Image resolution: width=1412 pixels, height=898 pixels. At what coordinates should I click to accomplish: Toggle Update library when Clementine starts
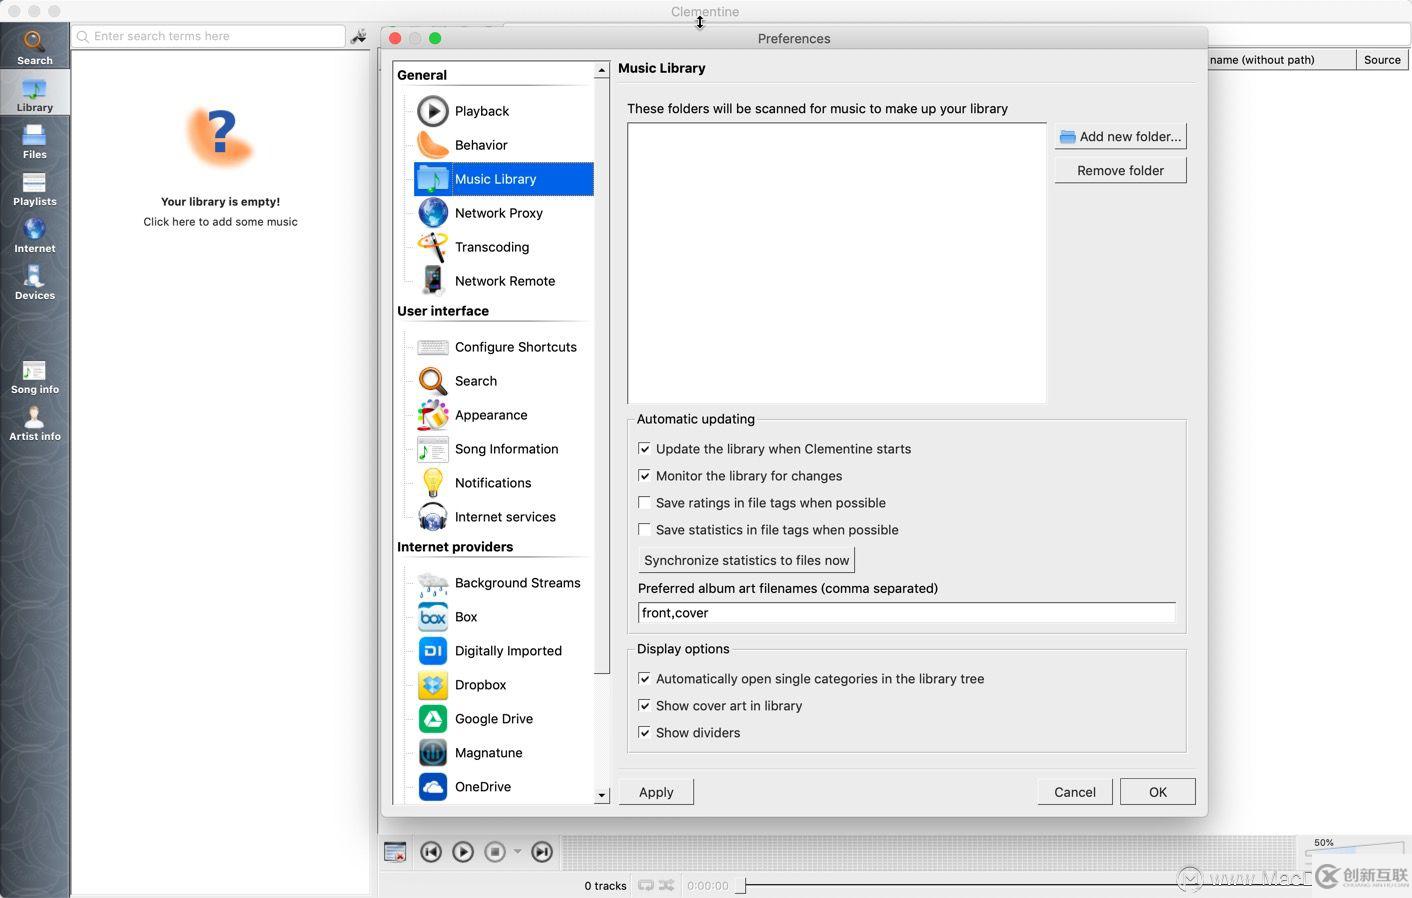tap(644, 449)
